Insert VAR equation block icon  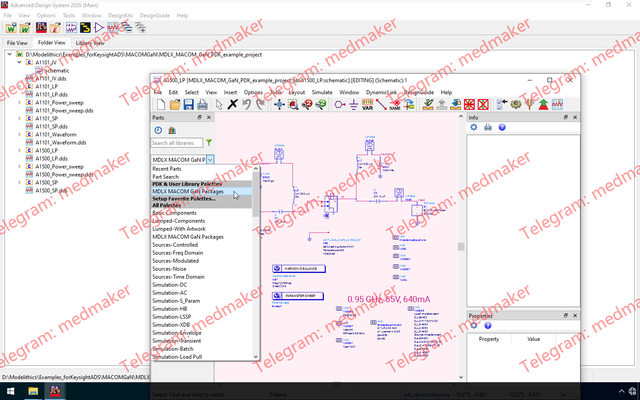click(367, 104)
